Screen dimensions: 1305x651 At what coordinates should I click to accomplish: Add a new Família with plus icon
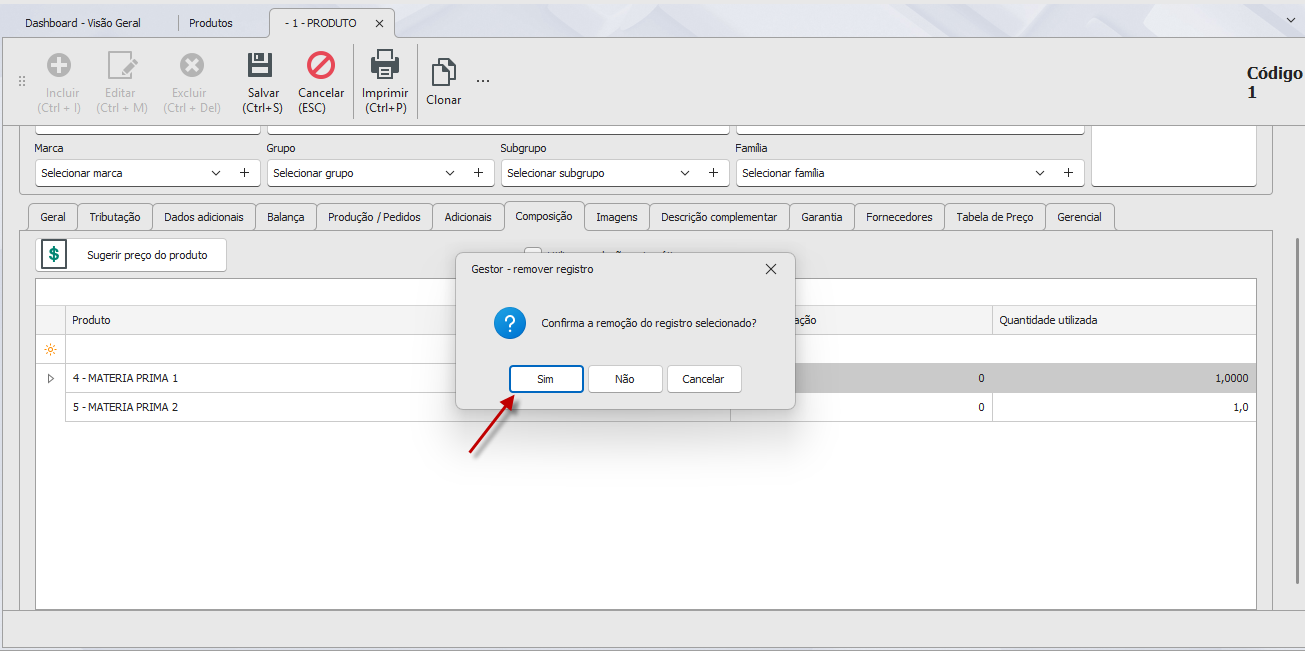tap(1068, 173)
